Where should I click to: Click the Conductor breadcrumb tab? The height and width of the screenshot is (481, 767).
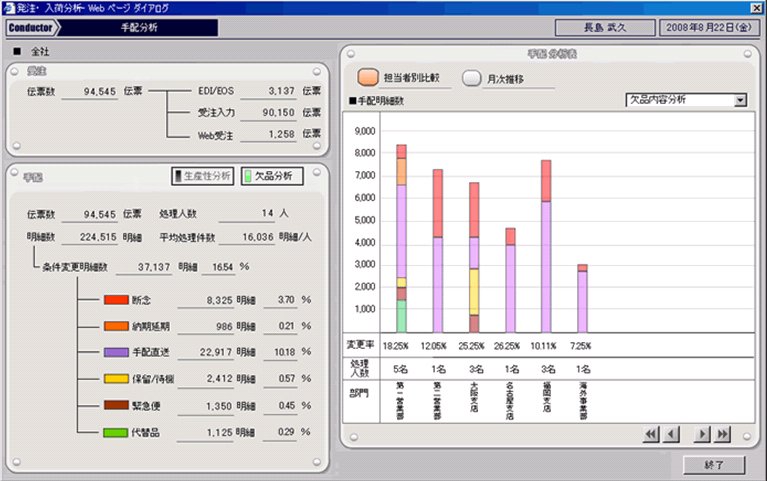(31, 27)
